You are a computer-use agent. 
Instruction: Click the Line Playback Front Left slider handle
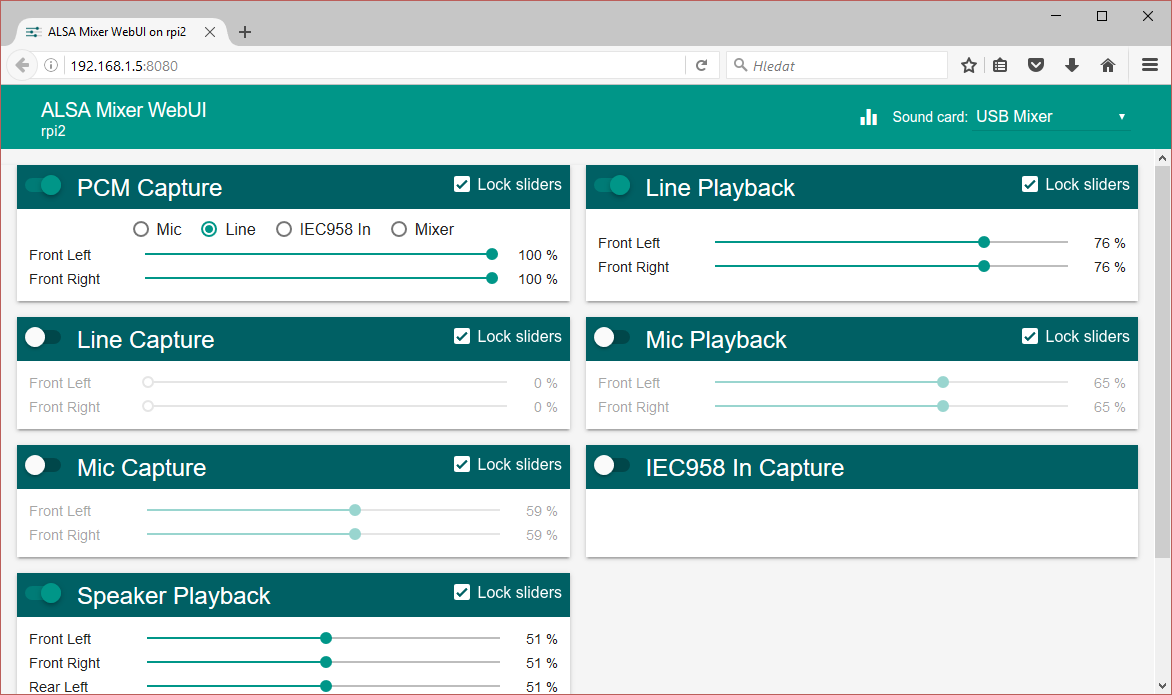tap(984, 242)
